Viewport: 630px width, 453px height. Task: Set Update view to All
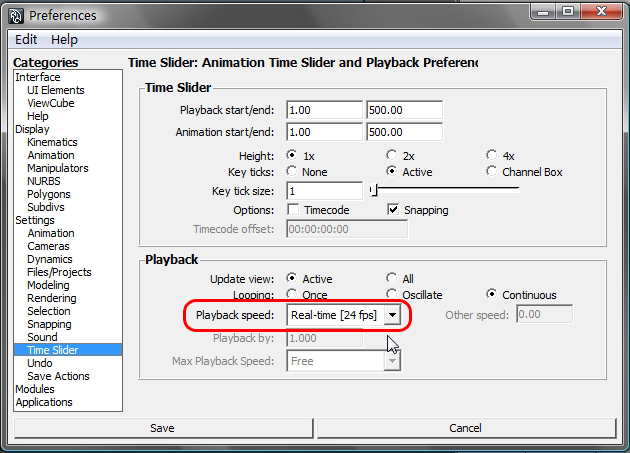[391, 278]
